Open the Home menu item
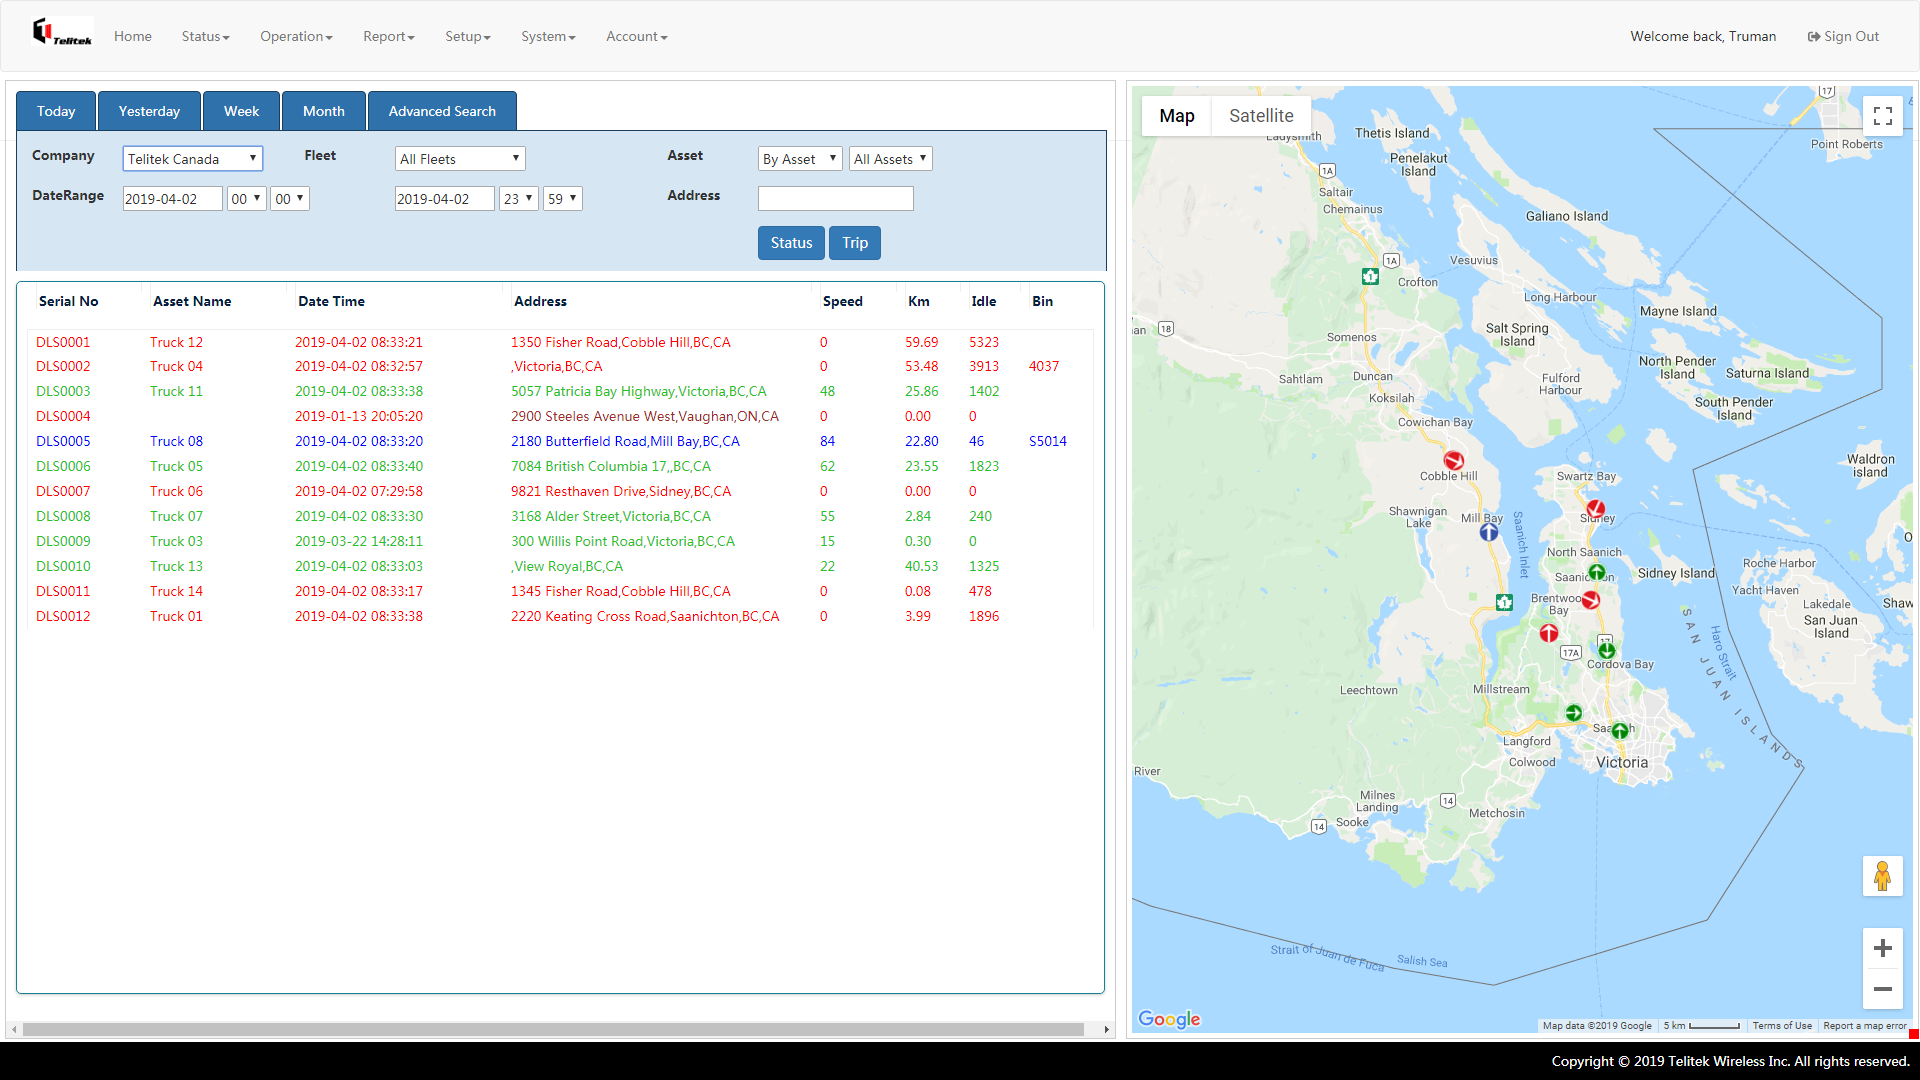The image size is (1920, 1080). tap(133, 36)
